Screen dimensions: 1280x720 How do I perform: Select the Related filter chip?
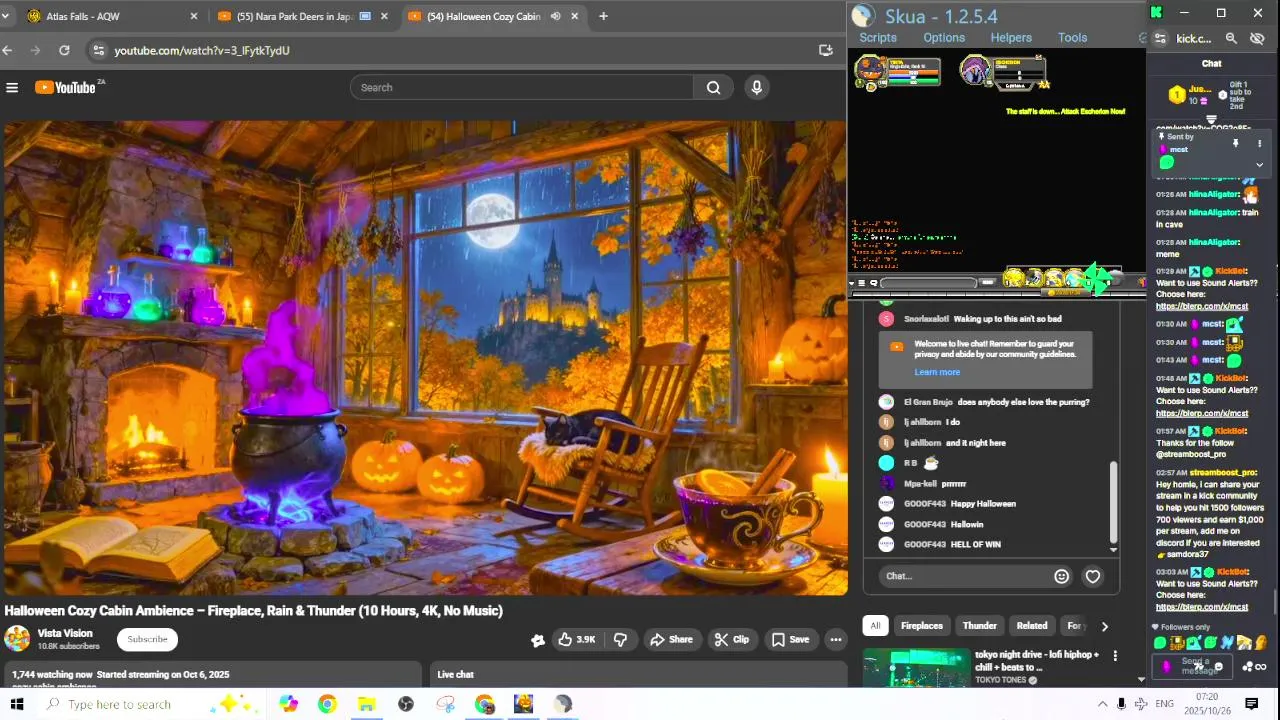tap(1032, 626)
